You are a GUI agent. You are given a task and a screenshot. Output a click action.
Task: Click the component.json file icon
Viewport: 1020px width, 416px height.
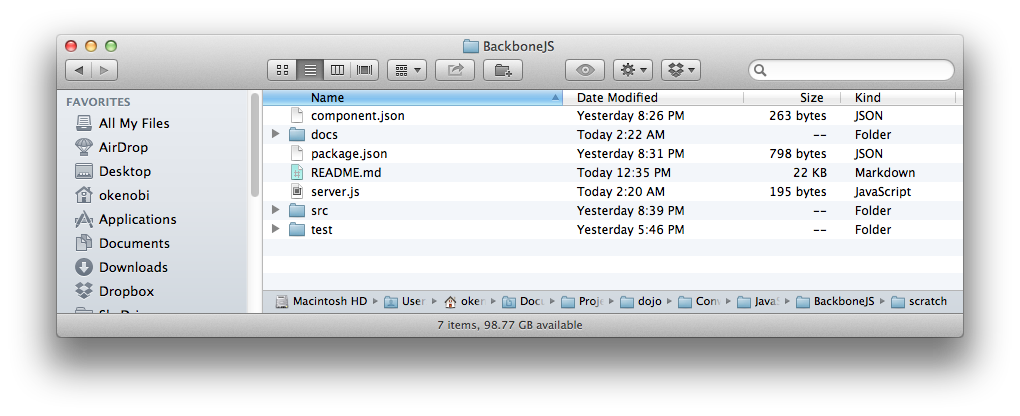pyautogui.click(x=297, y=116)
